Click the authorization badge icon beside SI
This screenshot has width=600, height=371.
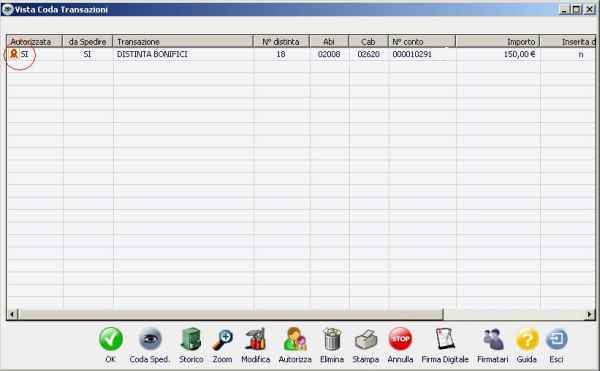[14, 54]
